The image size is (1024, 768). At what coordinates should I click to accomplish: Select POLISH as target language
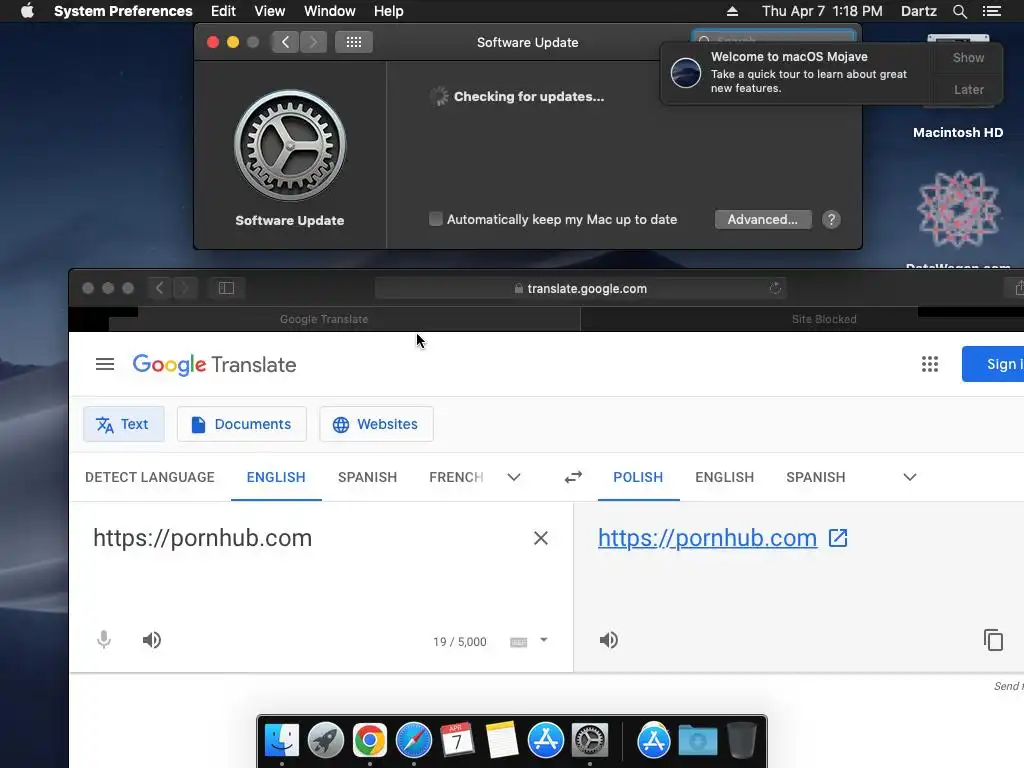(638, 477)
